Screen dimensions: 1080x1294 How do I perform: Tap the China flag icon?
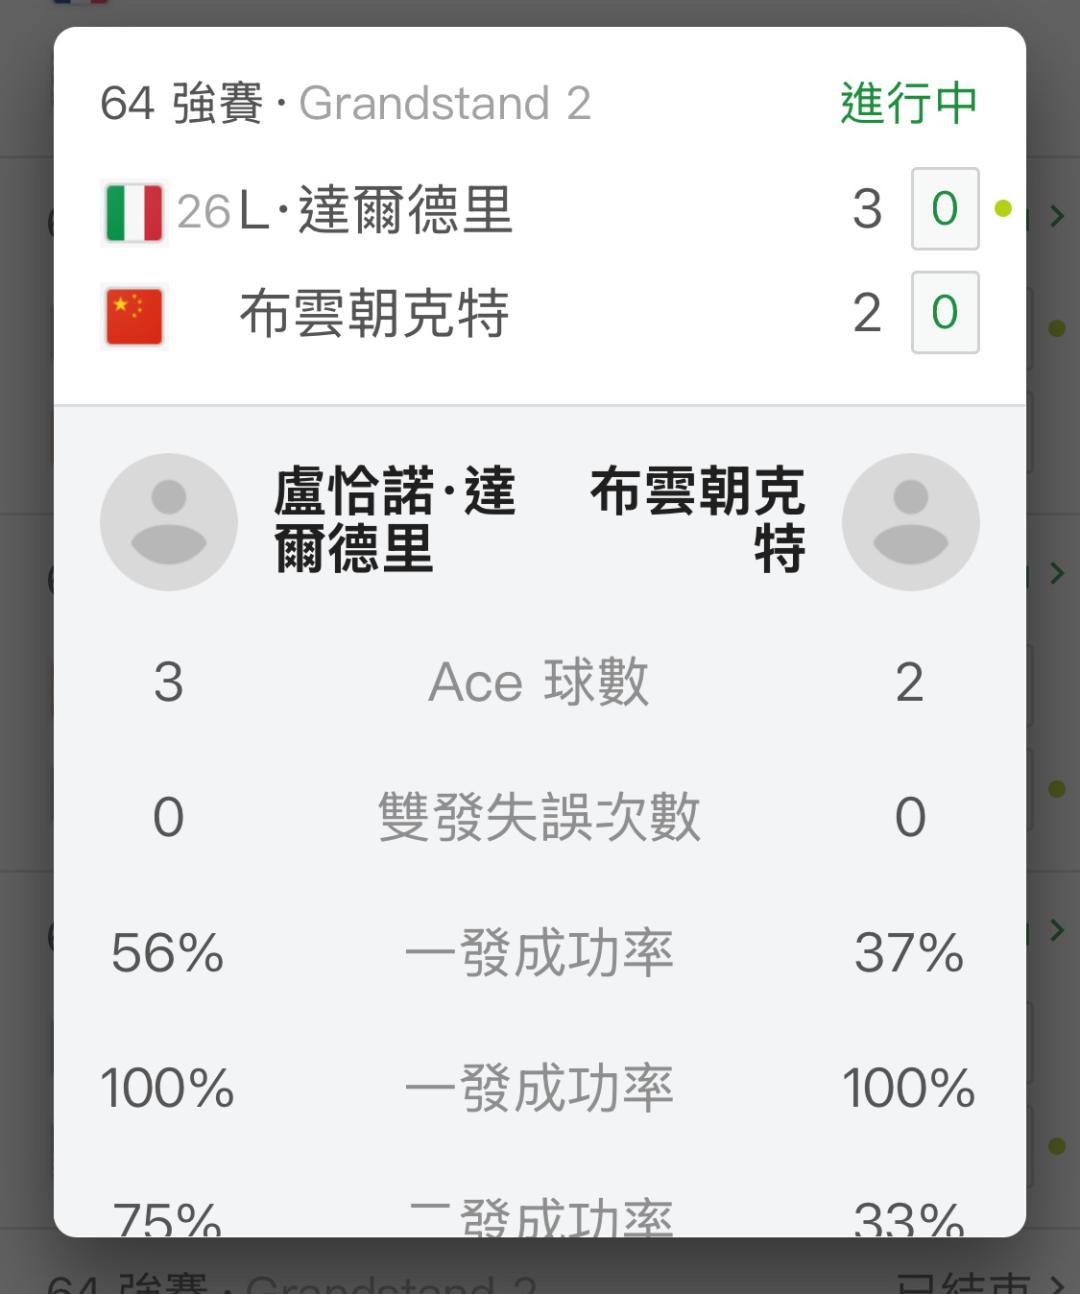[134, 316]
